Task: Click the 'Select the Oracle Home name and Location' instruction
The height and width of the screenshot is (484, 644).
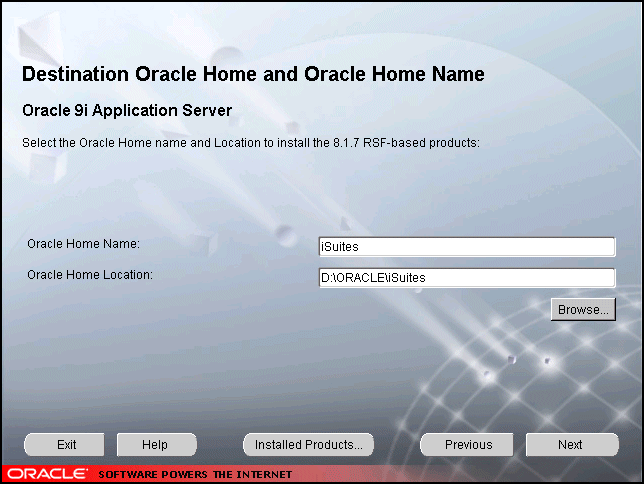Action: pyautogui.click(x=251, y=143)
